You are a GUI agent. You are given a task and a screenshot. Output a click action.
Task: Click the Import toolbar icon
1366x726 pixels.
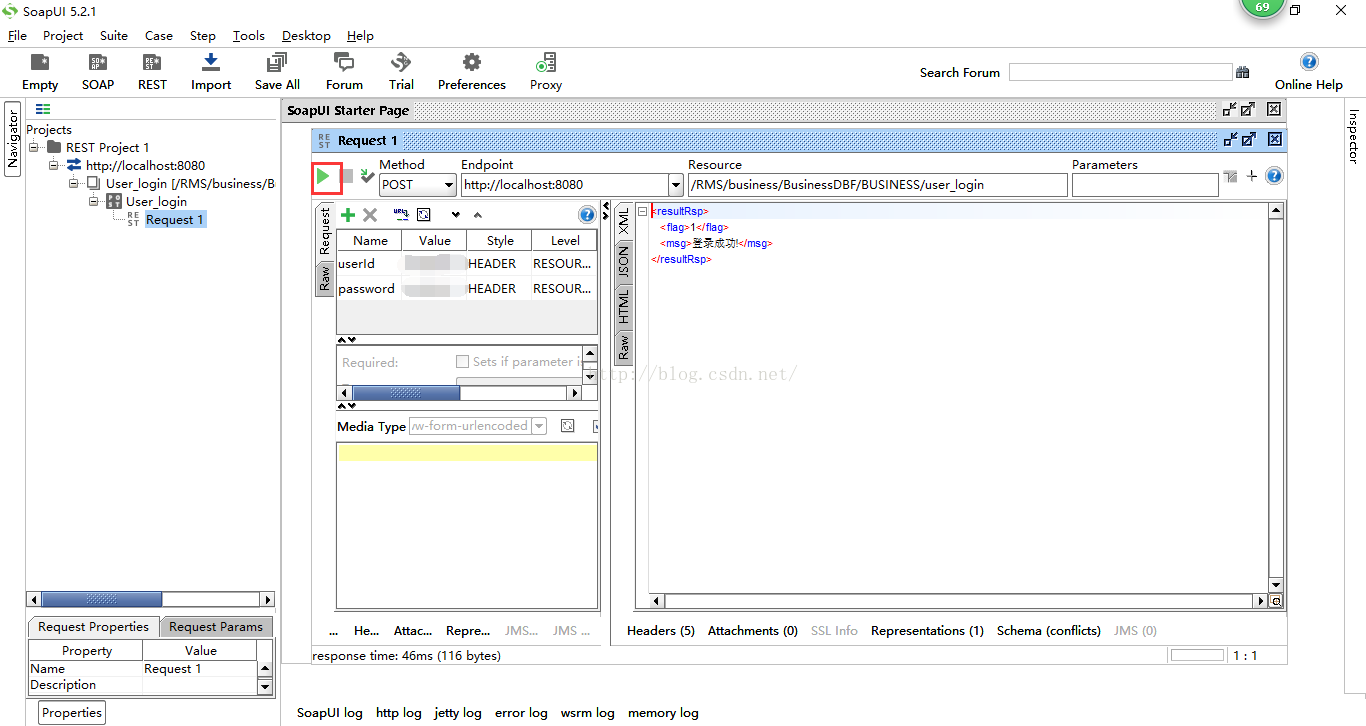211,72
